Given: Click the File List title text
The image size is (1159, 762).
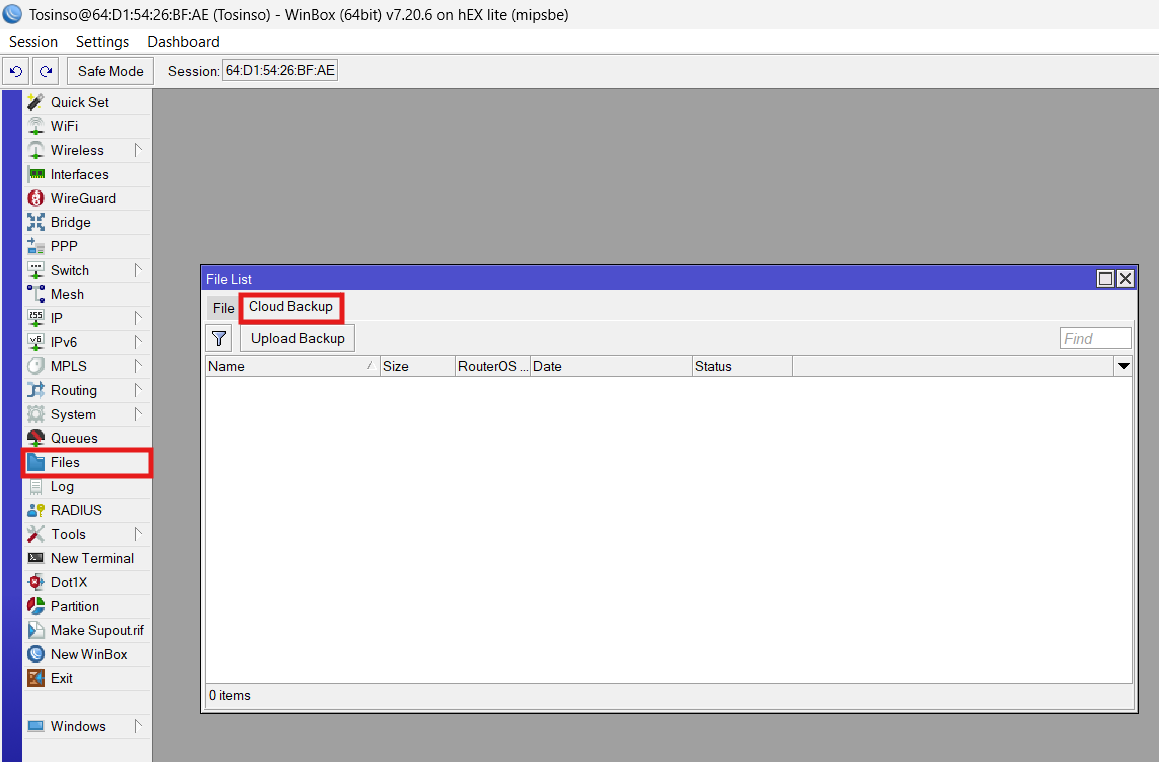Looking at the screenshot, I should click(x=228, y=279).
